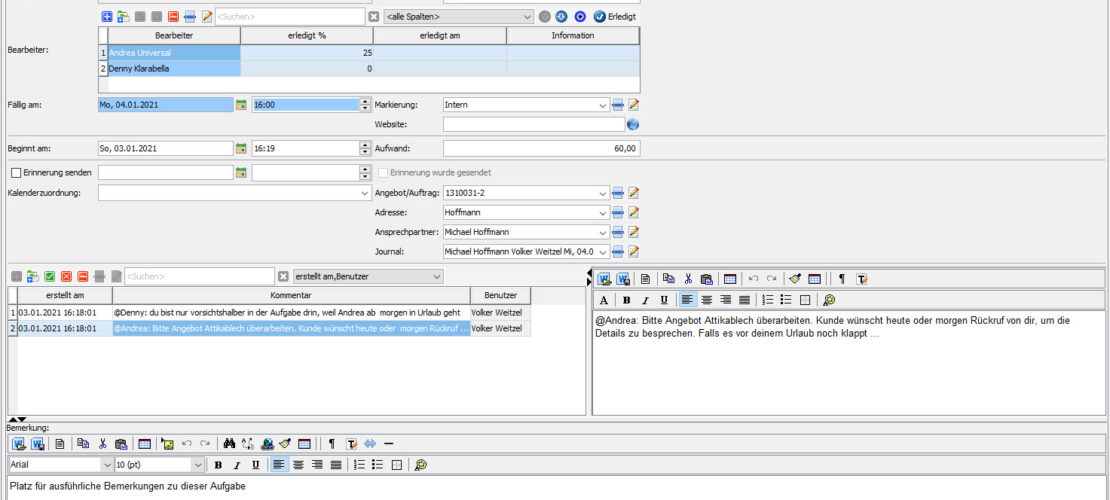Screen dimensions: 1110x500
Task: Open the Markierung dropdown
Action: click(602, 105)
